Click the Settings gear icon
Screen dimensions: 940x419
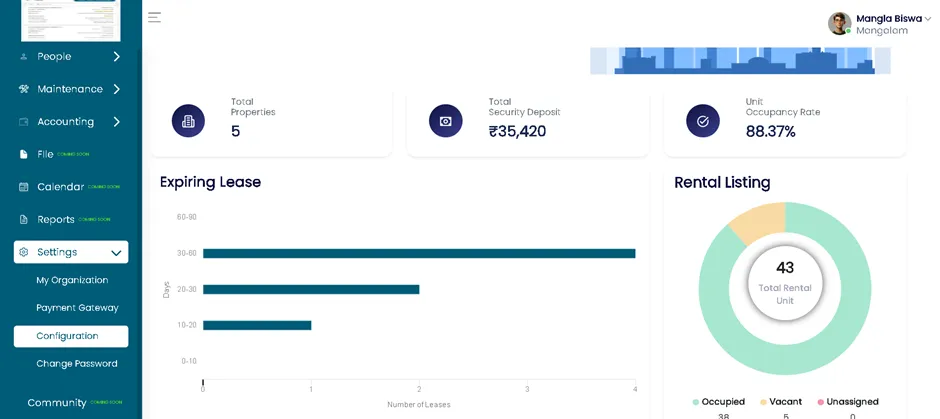tap(23, 252)
